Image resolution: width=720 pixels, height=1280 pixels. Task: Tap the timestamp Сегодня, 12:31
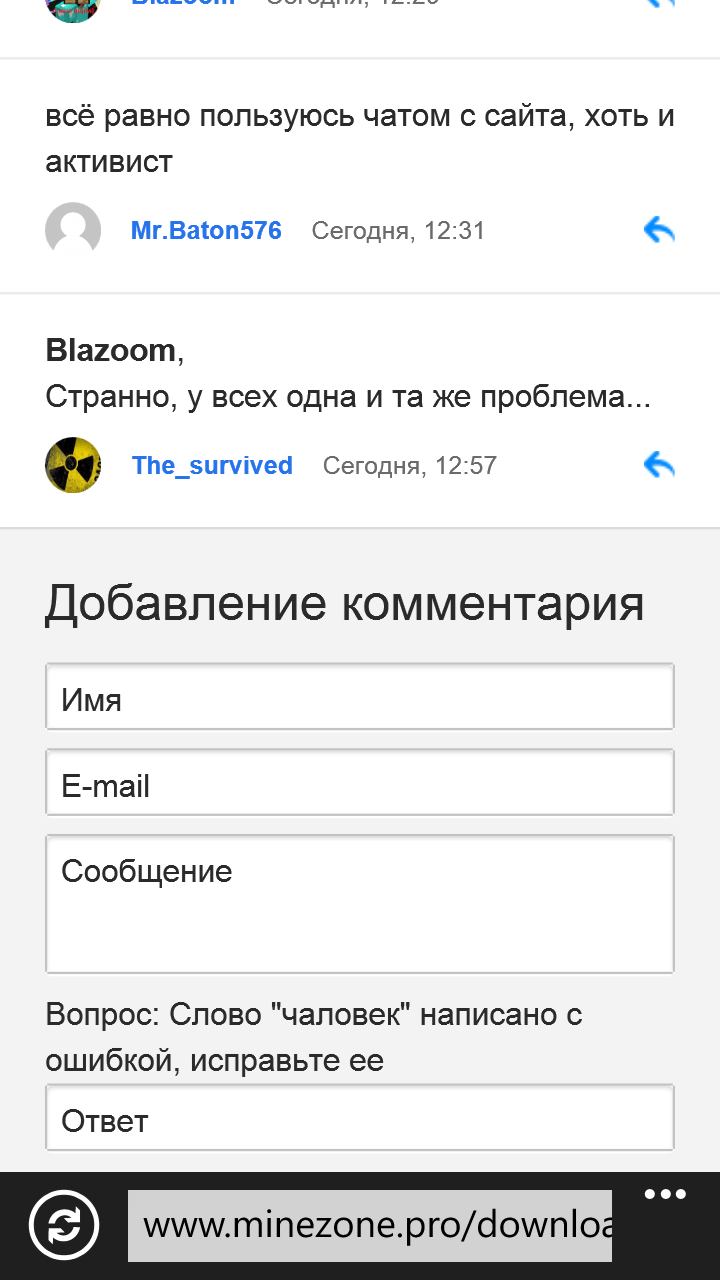click(398, 231)
